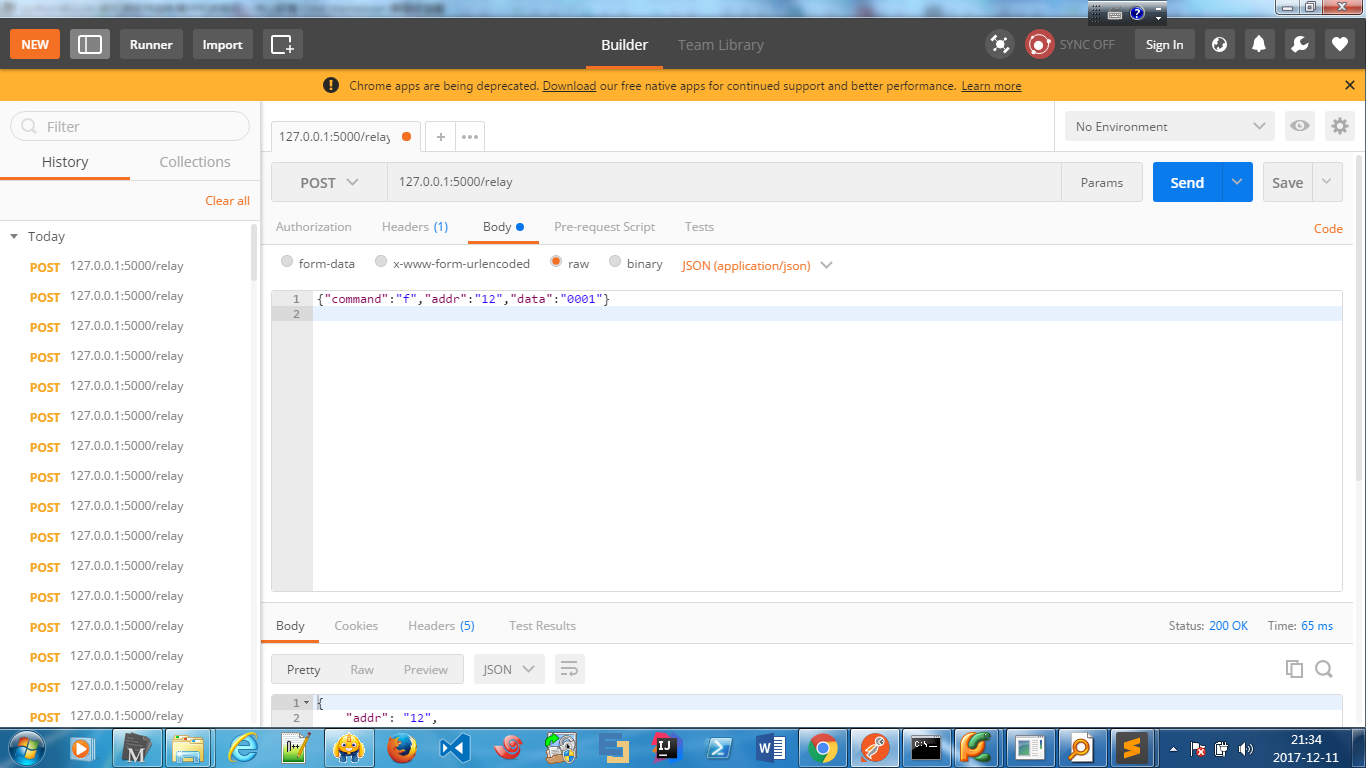Collapse the Today history group
This screenshot has width=1366, height=768.
point(14,237)
